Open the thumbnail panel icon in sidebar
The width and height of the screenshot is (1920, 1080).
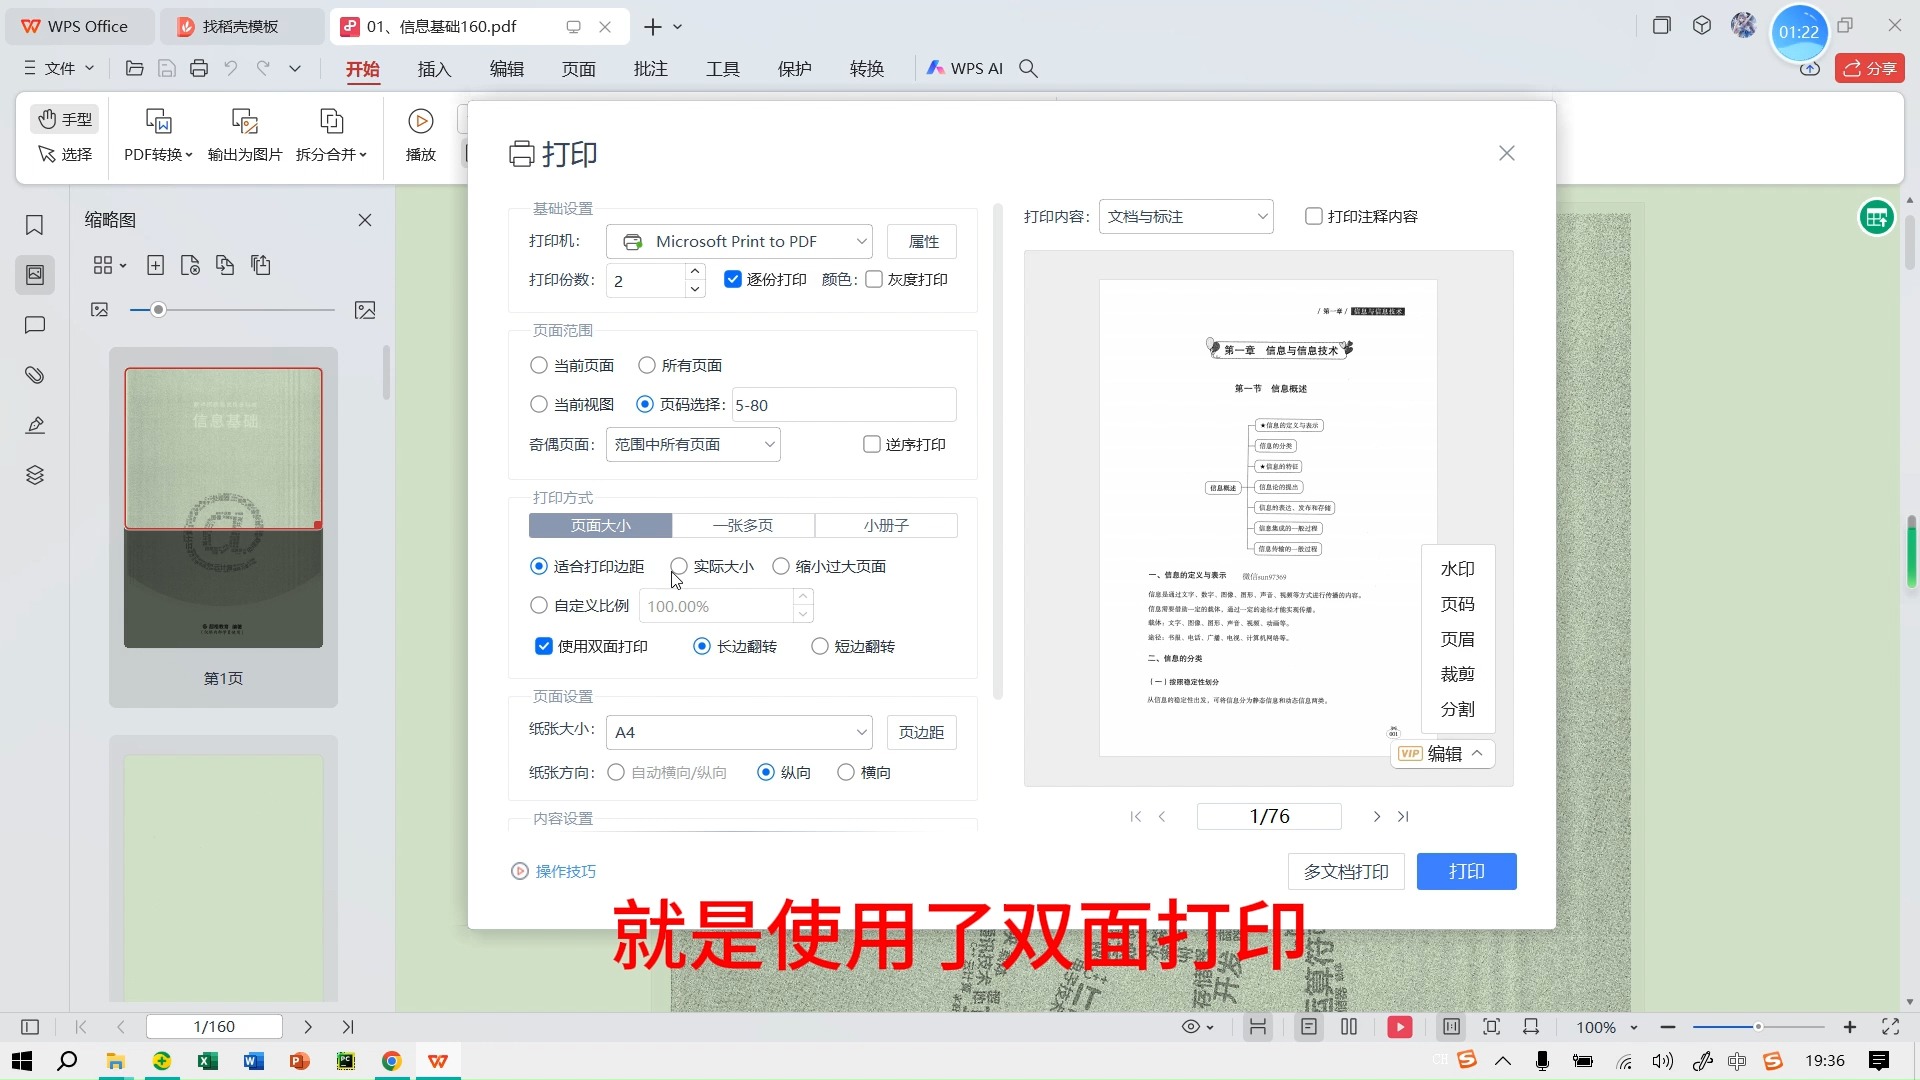(x=35, y=274)
